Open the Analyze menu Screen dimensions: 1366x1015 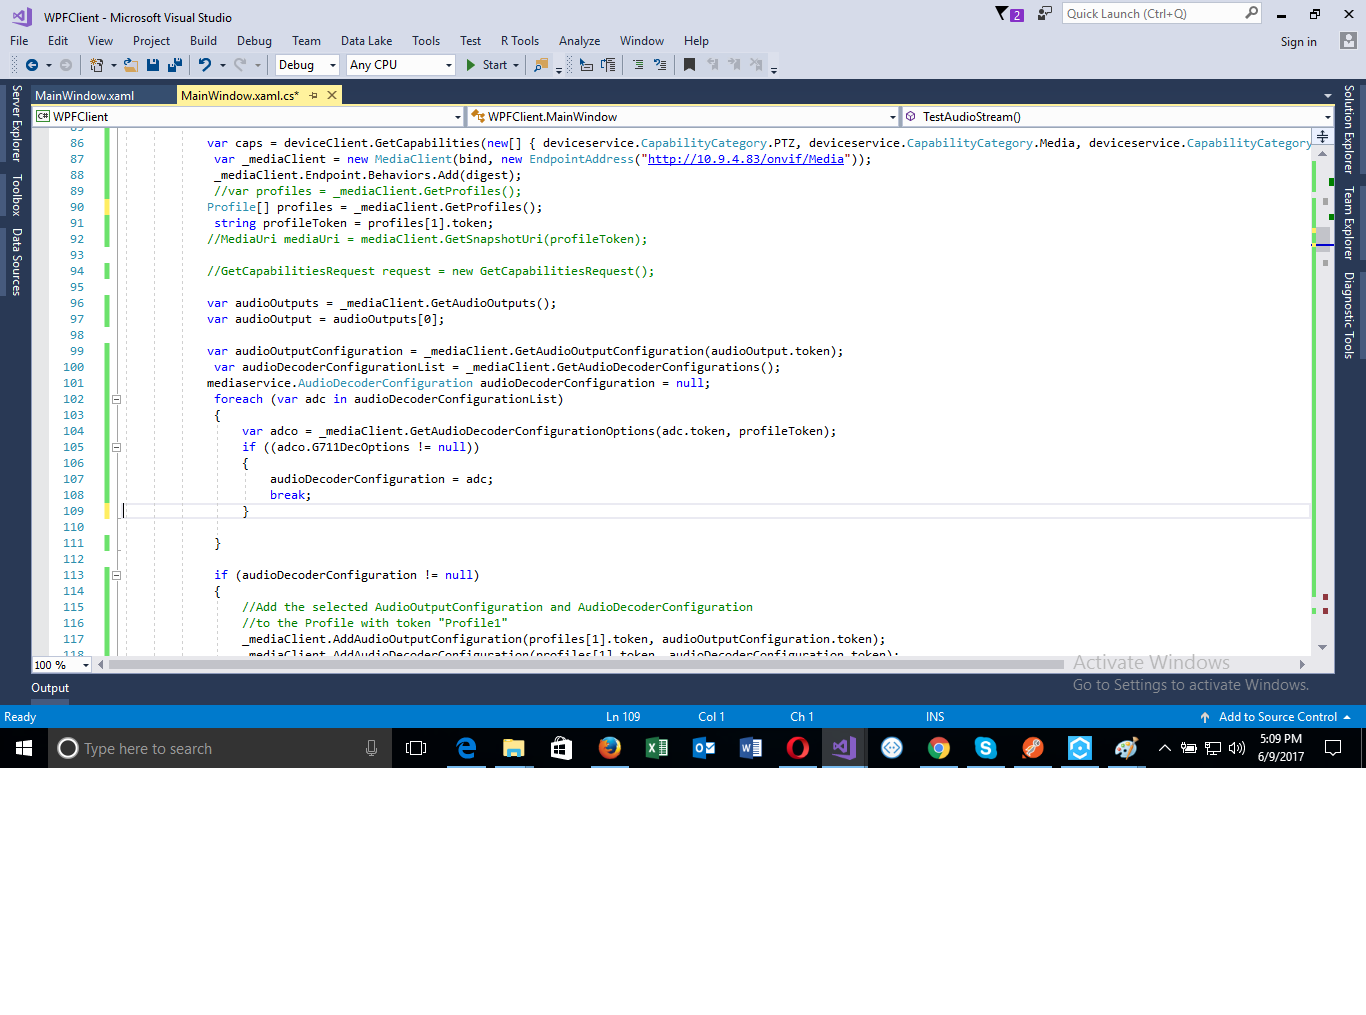pyautogui.click(x=579, y=41)
